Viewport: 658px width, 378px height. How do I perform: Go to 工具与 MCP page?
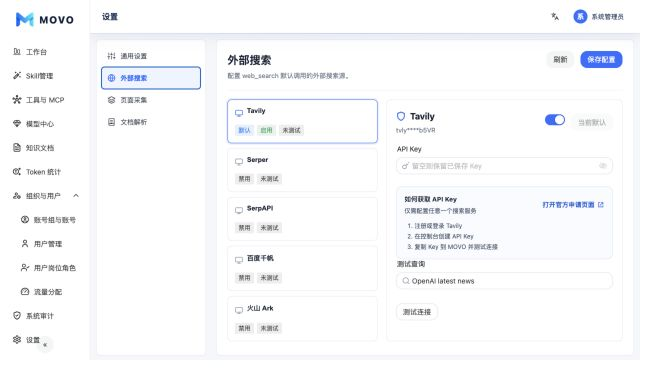(45, 100)
